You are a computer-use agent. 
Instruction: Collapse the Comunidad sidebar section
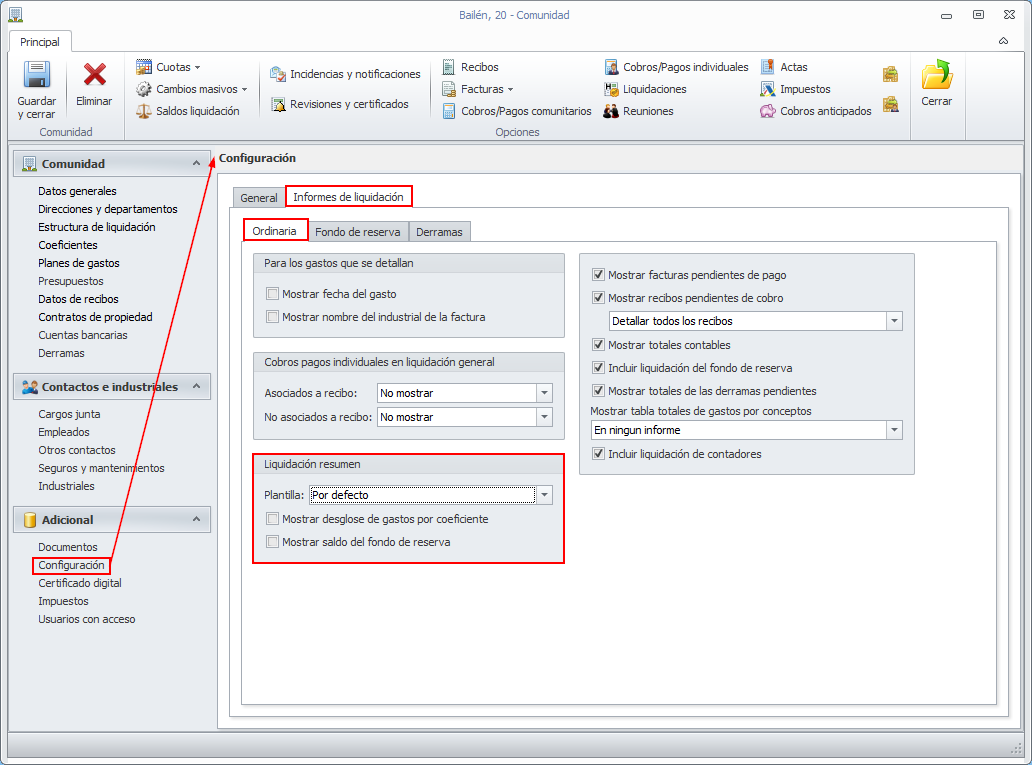click(196, 163)
